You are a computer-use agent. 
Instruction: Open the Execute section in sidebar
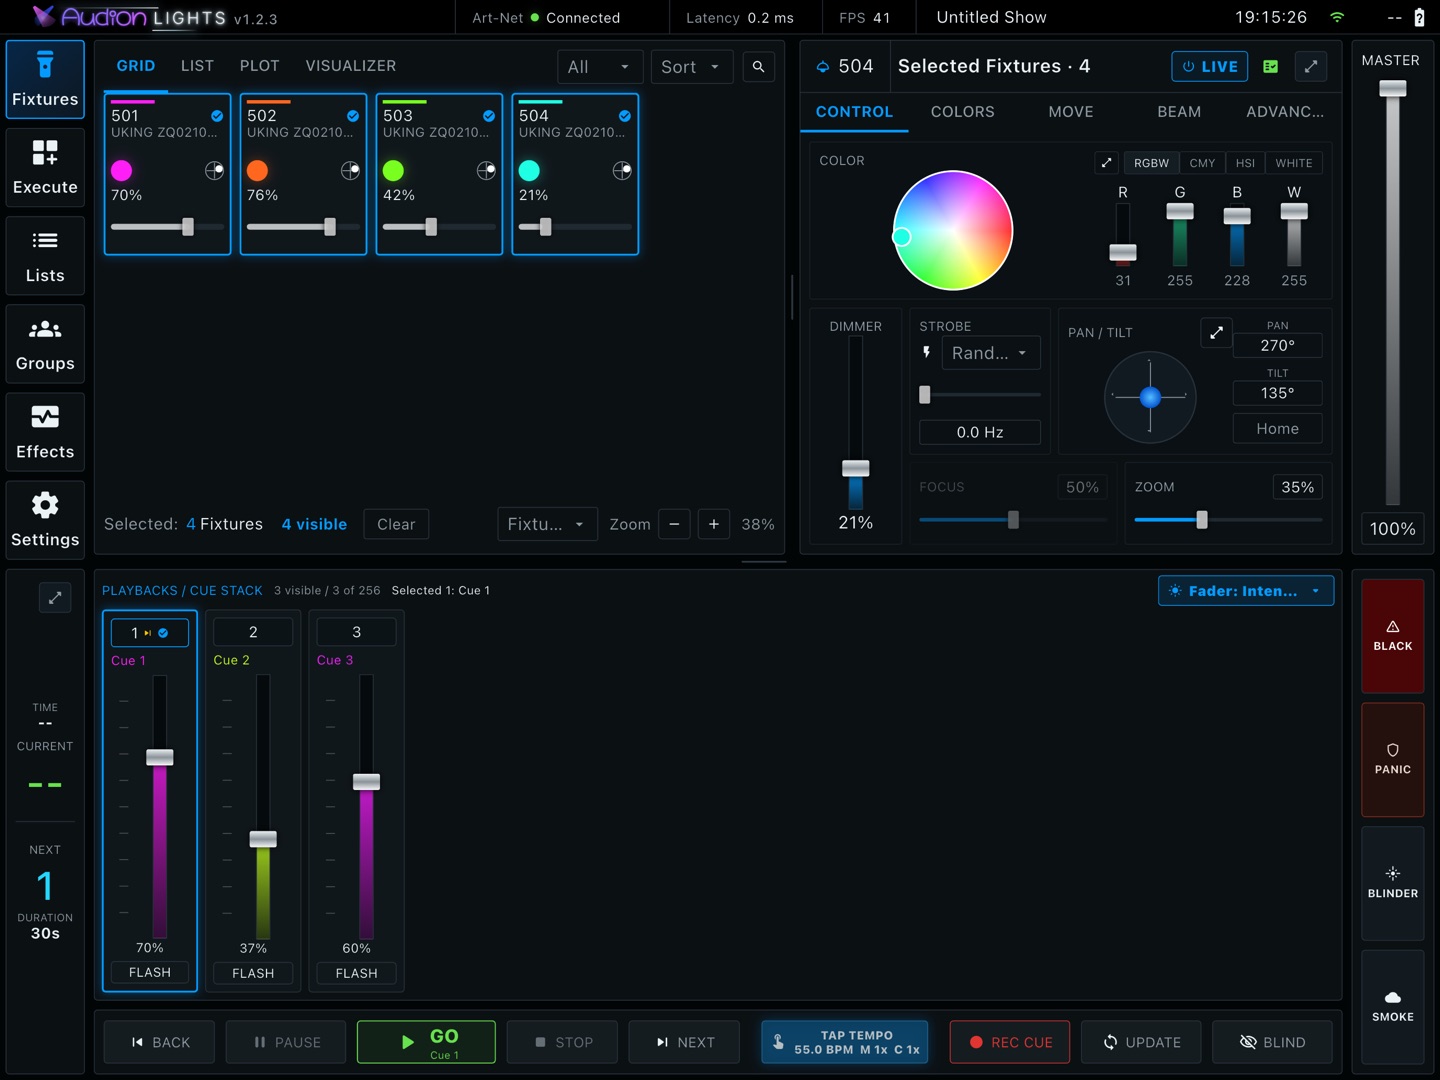tap(45, 167)
